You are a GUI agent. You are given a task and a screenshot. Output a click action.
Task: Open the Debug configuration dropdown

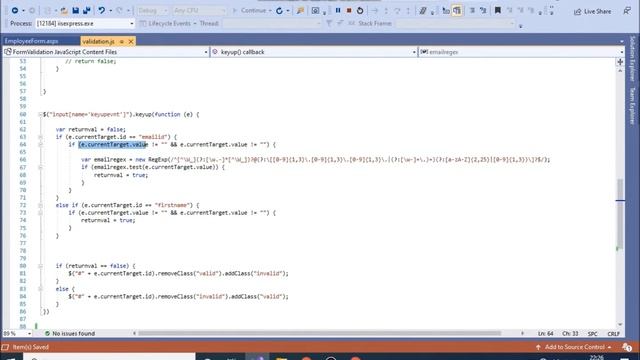[x=152, y=11]
